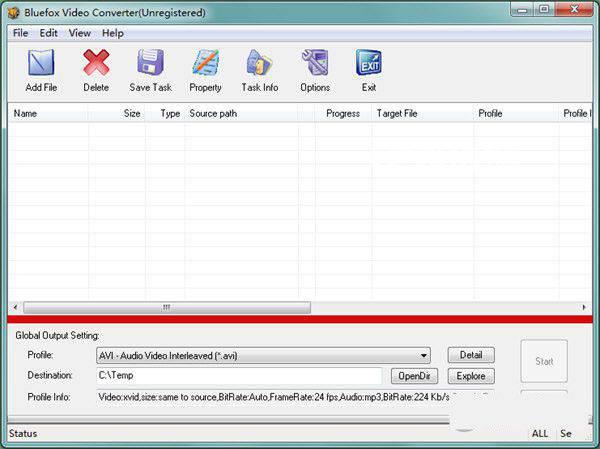Click the Start button

(x=544, y=361)
